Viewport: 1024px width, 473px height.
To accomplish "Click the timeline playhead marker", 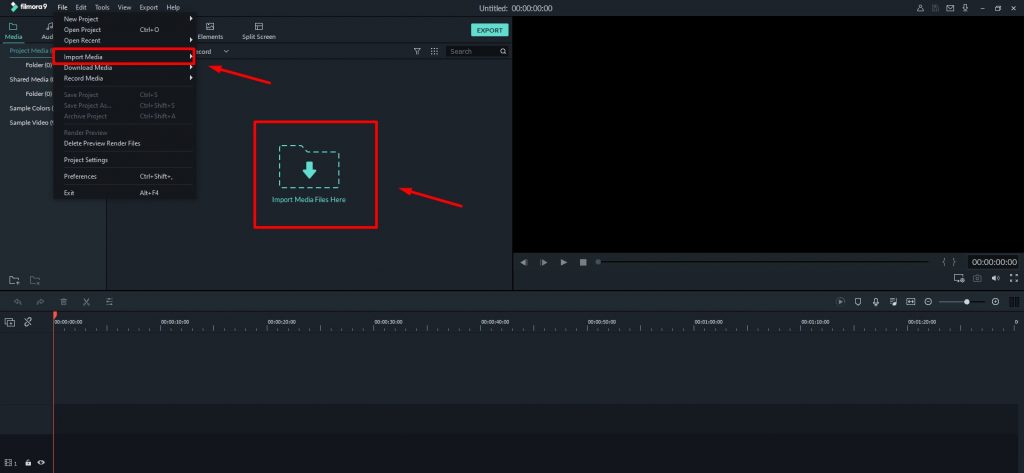I will tap(55, 316).
